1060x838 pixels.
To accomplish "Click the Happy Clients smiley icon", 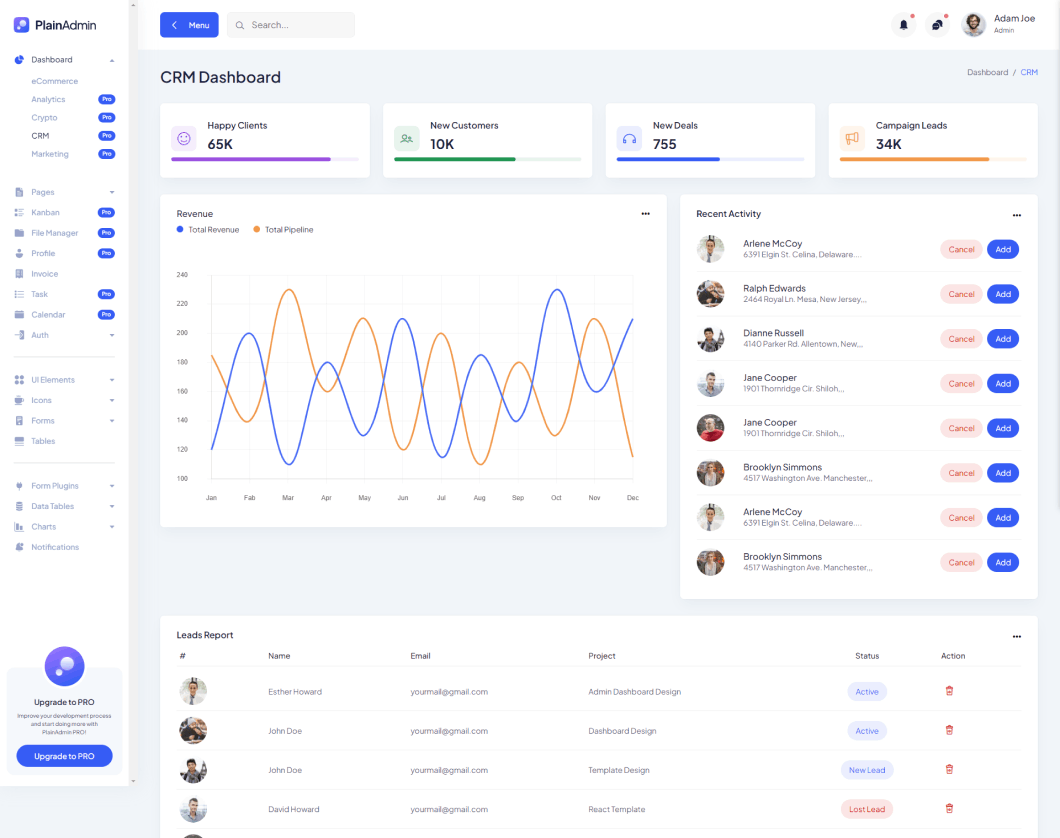I will pos(183,138).
